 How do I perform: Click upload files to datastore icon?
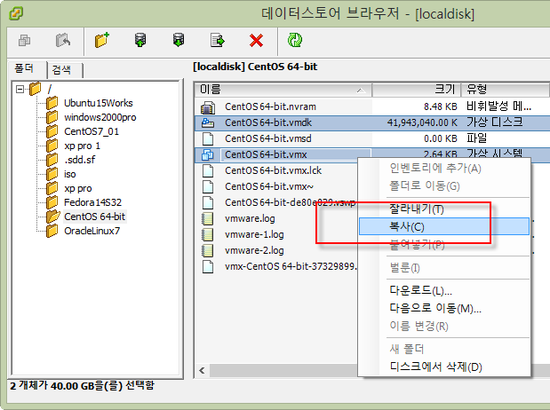tap(140, 40)
